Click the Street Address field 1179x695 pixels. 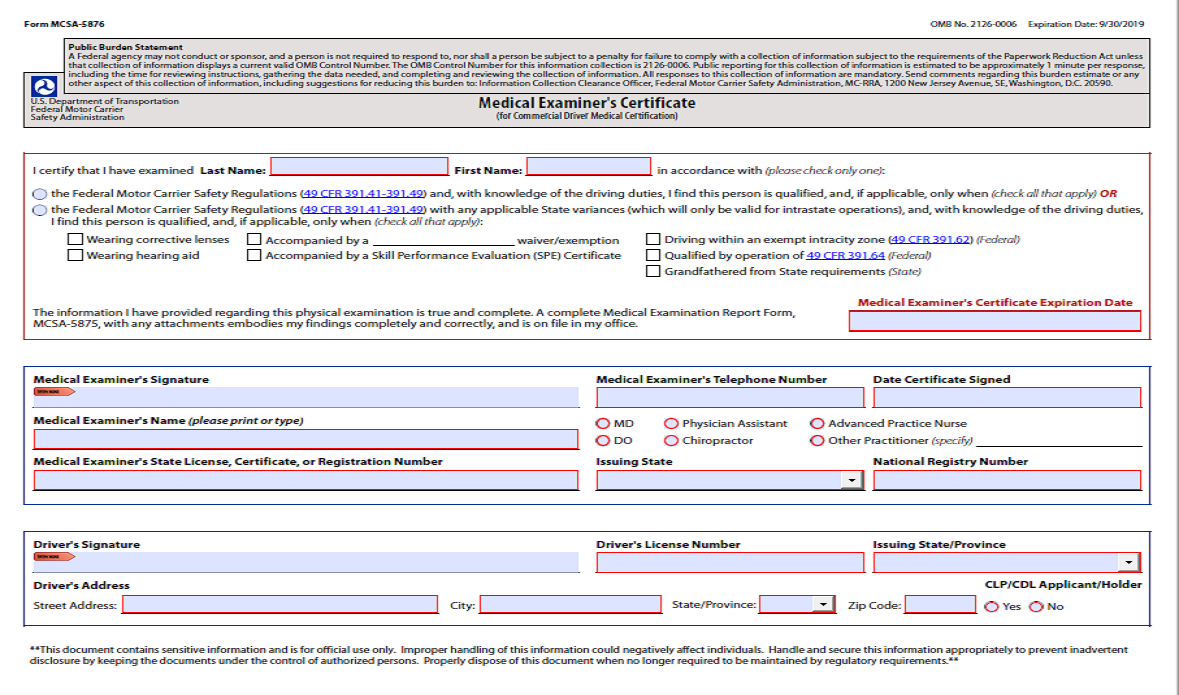[x=280, y=605]
